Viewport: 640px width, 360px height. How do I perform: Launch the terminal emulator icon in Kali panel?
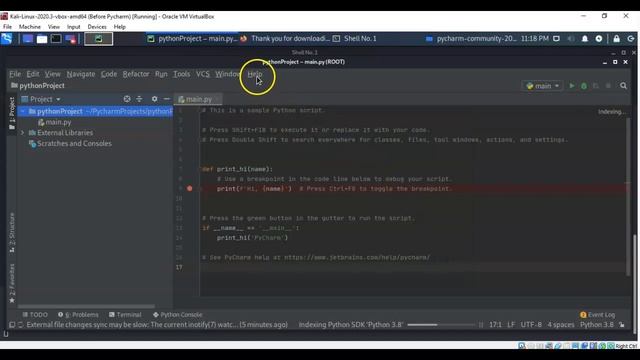click(56, 39)
